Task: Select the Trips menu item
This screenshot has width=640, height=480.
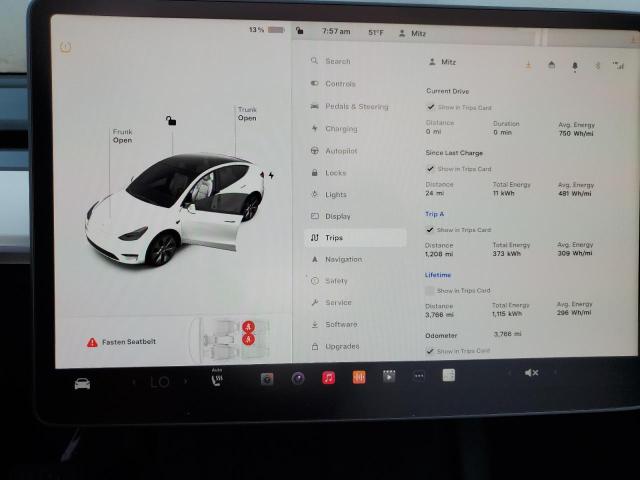Action: (356, 238)
